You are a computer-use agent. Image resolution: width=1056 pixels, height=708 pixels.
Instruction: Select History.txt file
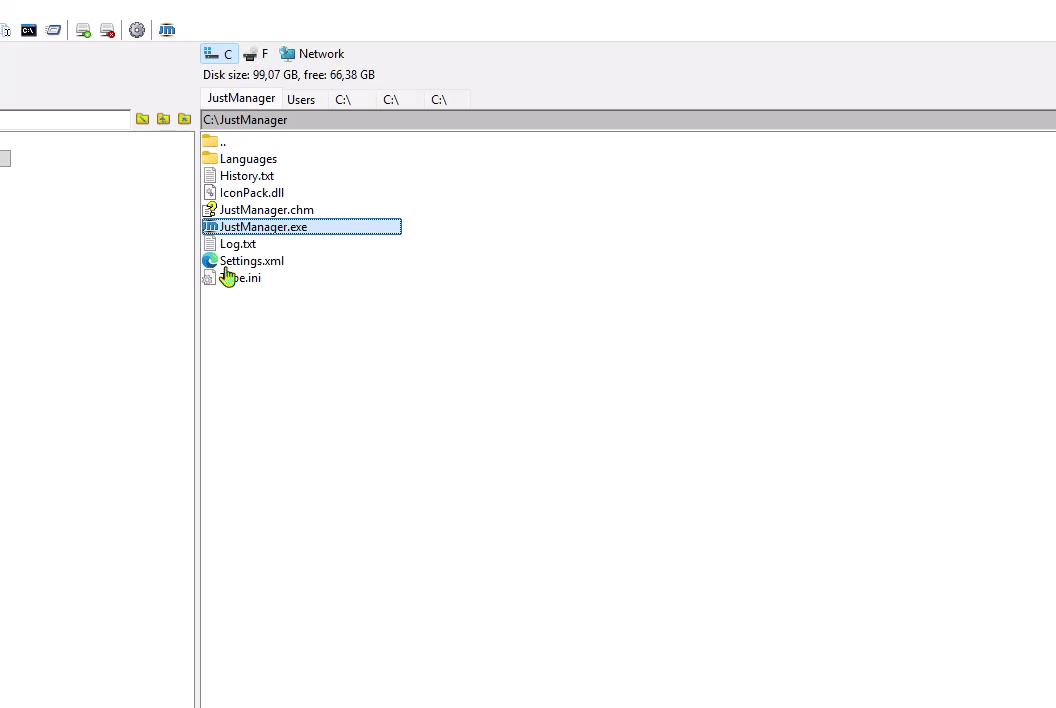click(238, 176)
